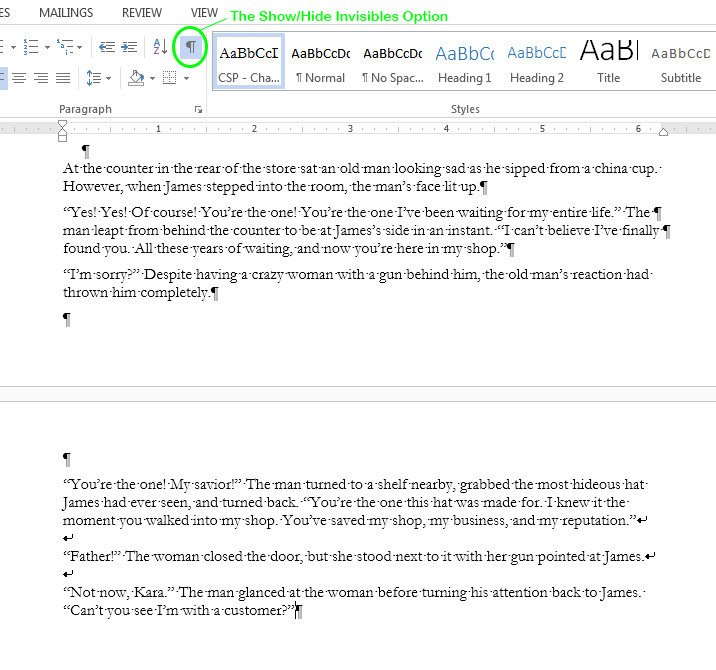Apply the No Spacing style
The height and width of the screenshot is (670, 716).
[x=393, y=61]
